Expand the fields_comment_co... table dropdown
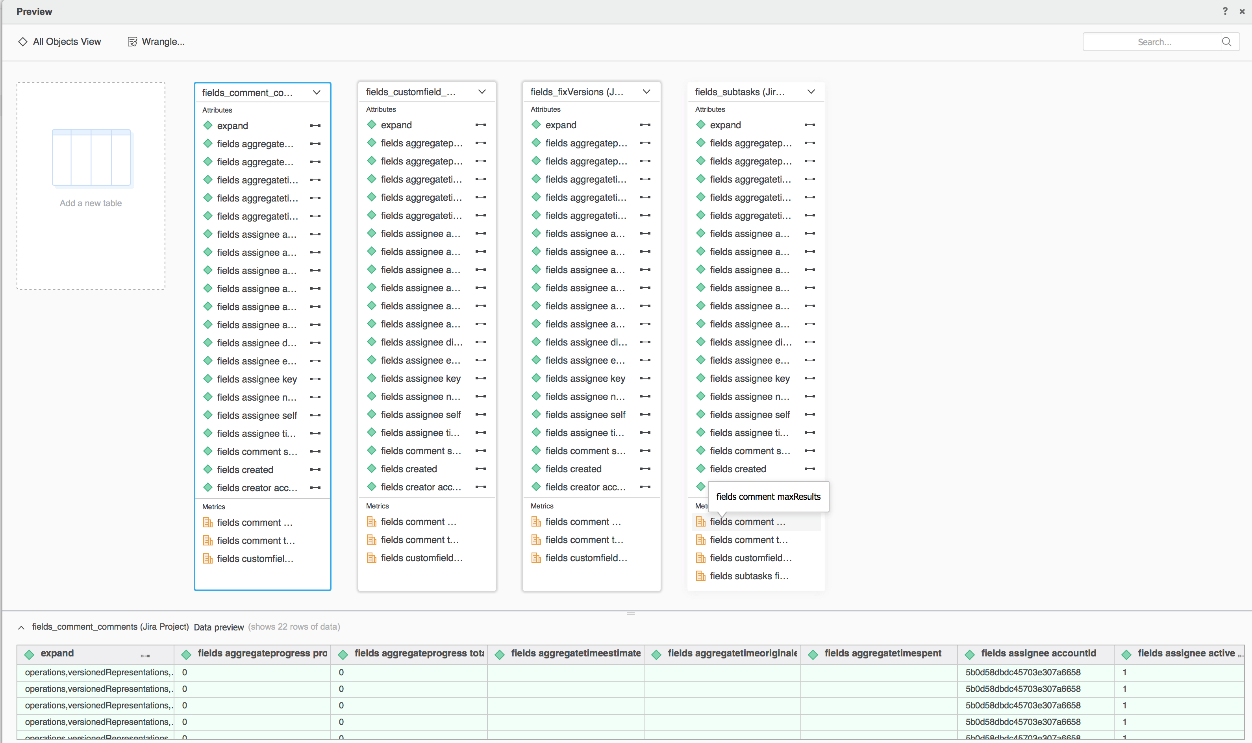The width and height of the screenshot is (1252, 743). coord(317,92)
